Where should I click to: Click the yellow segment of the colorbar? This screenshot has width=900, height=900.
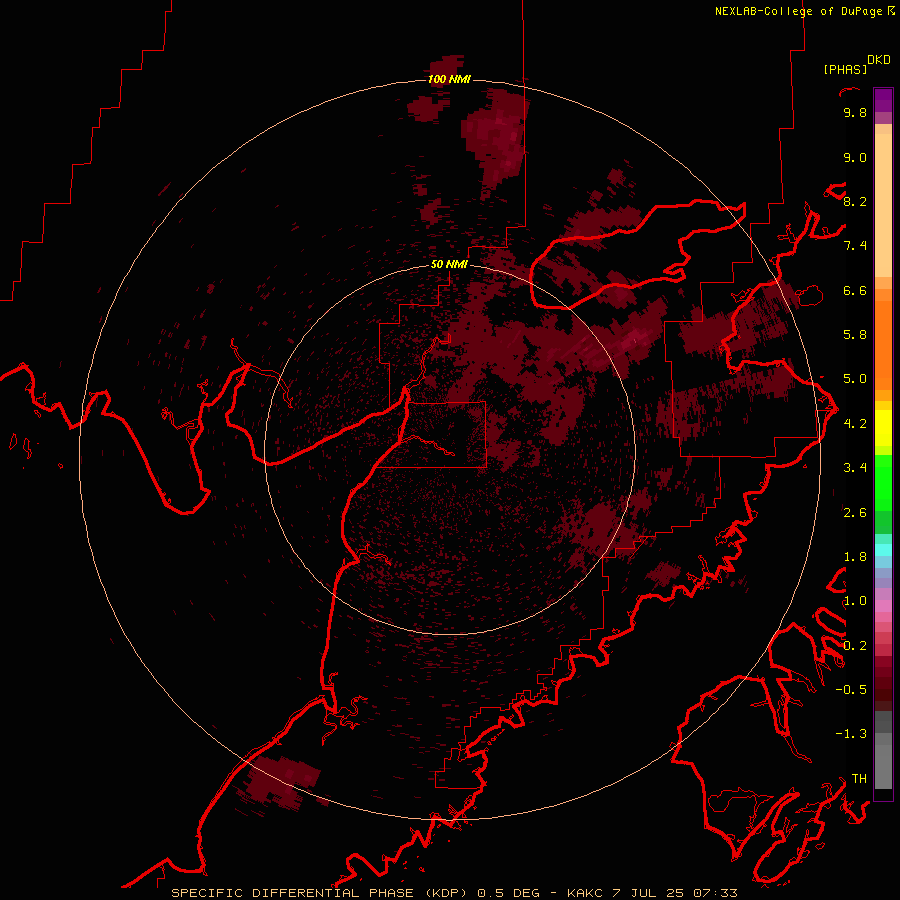pos(883,428)
